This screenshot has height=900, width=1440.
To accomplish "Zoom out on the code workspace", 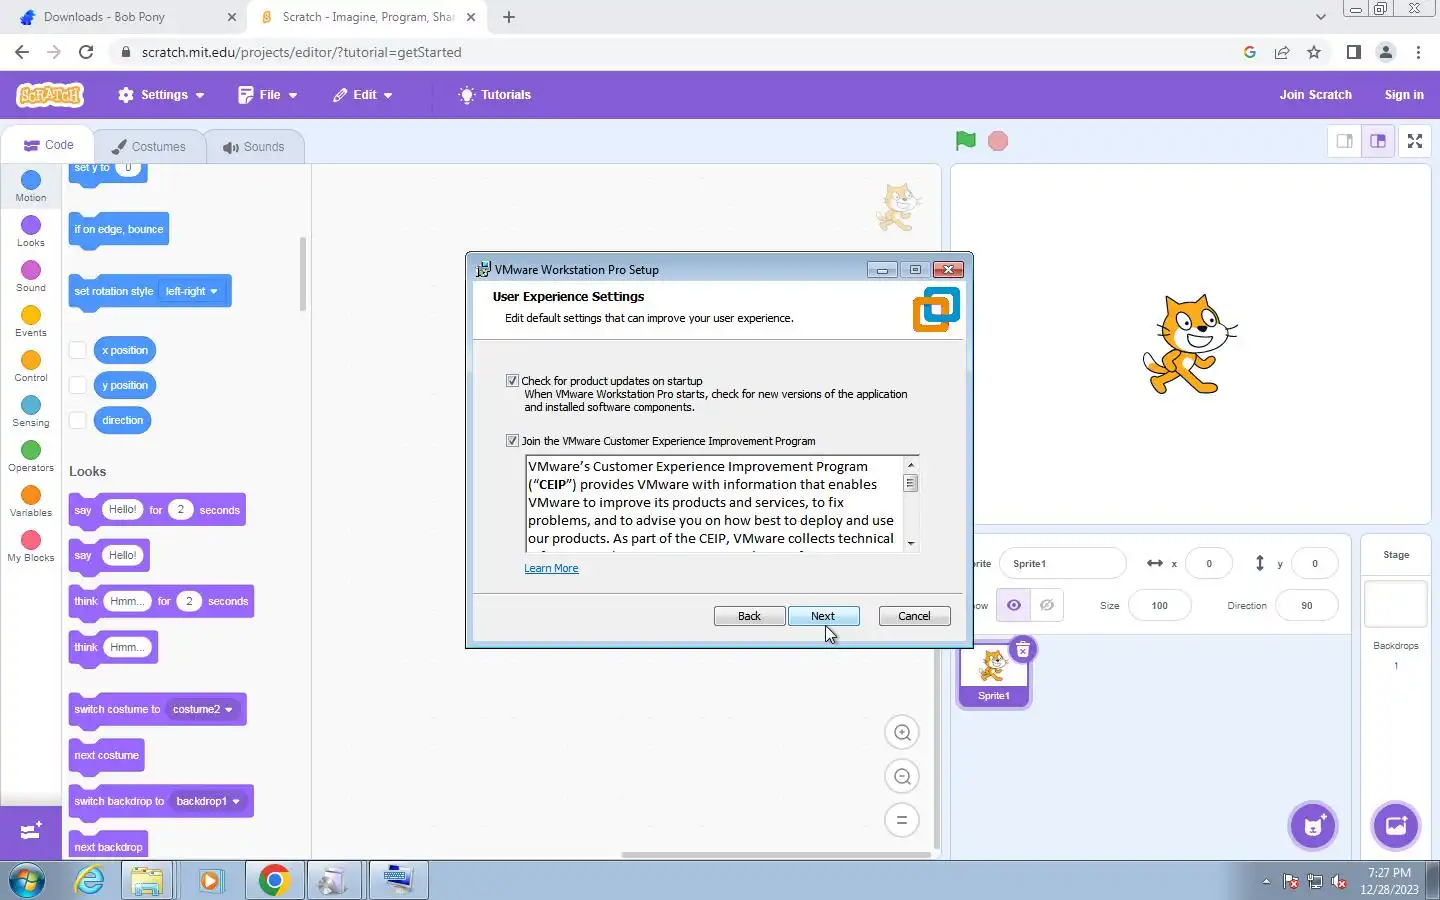I will (902, 777).
